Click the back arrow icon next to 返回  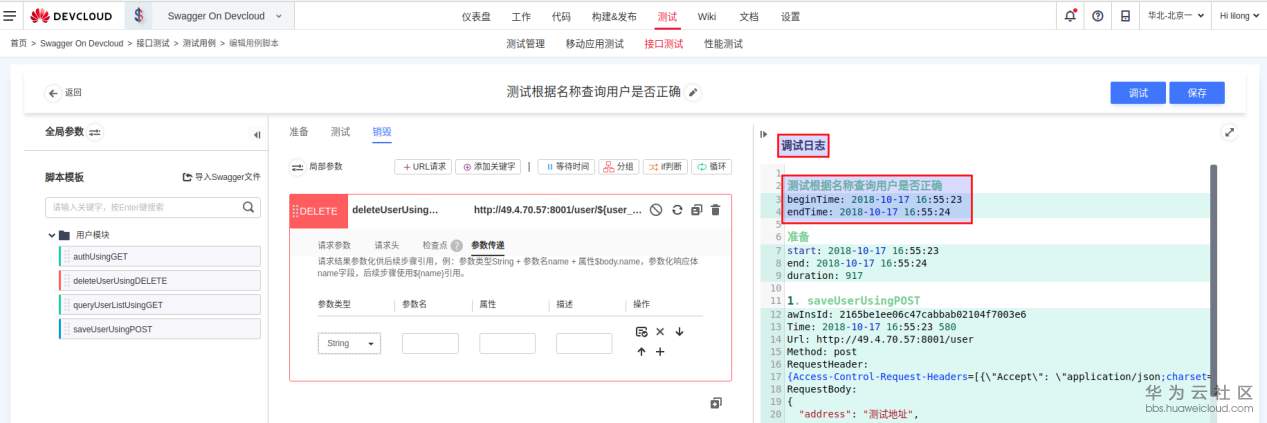53,92
